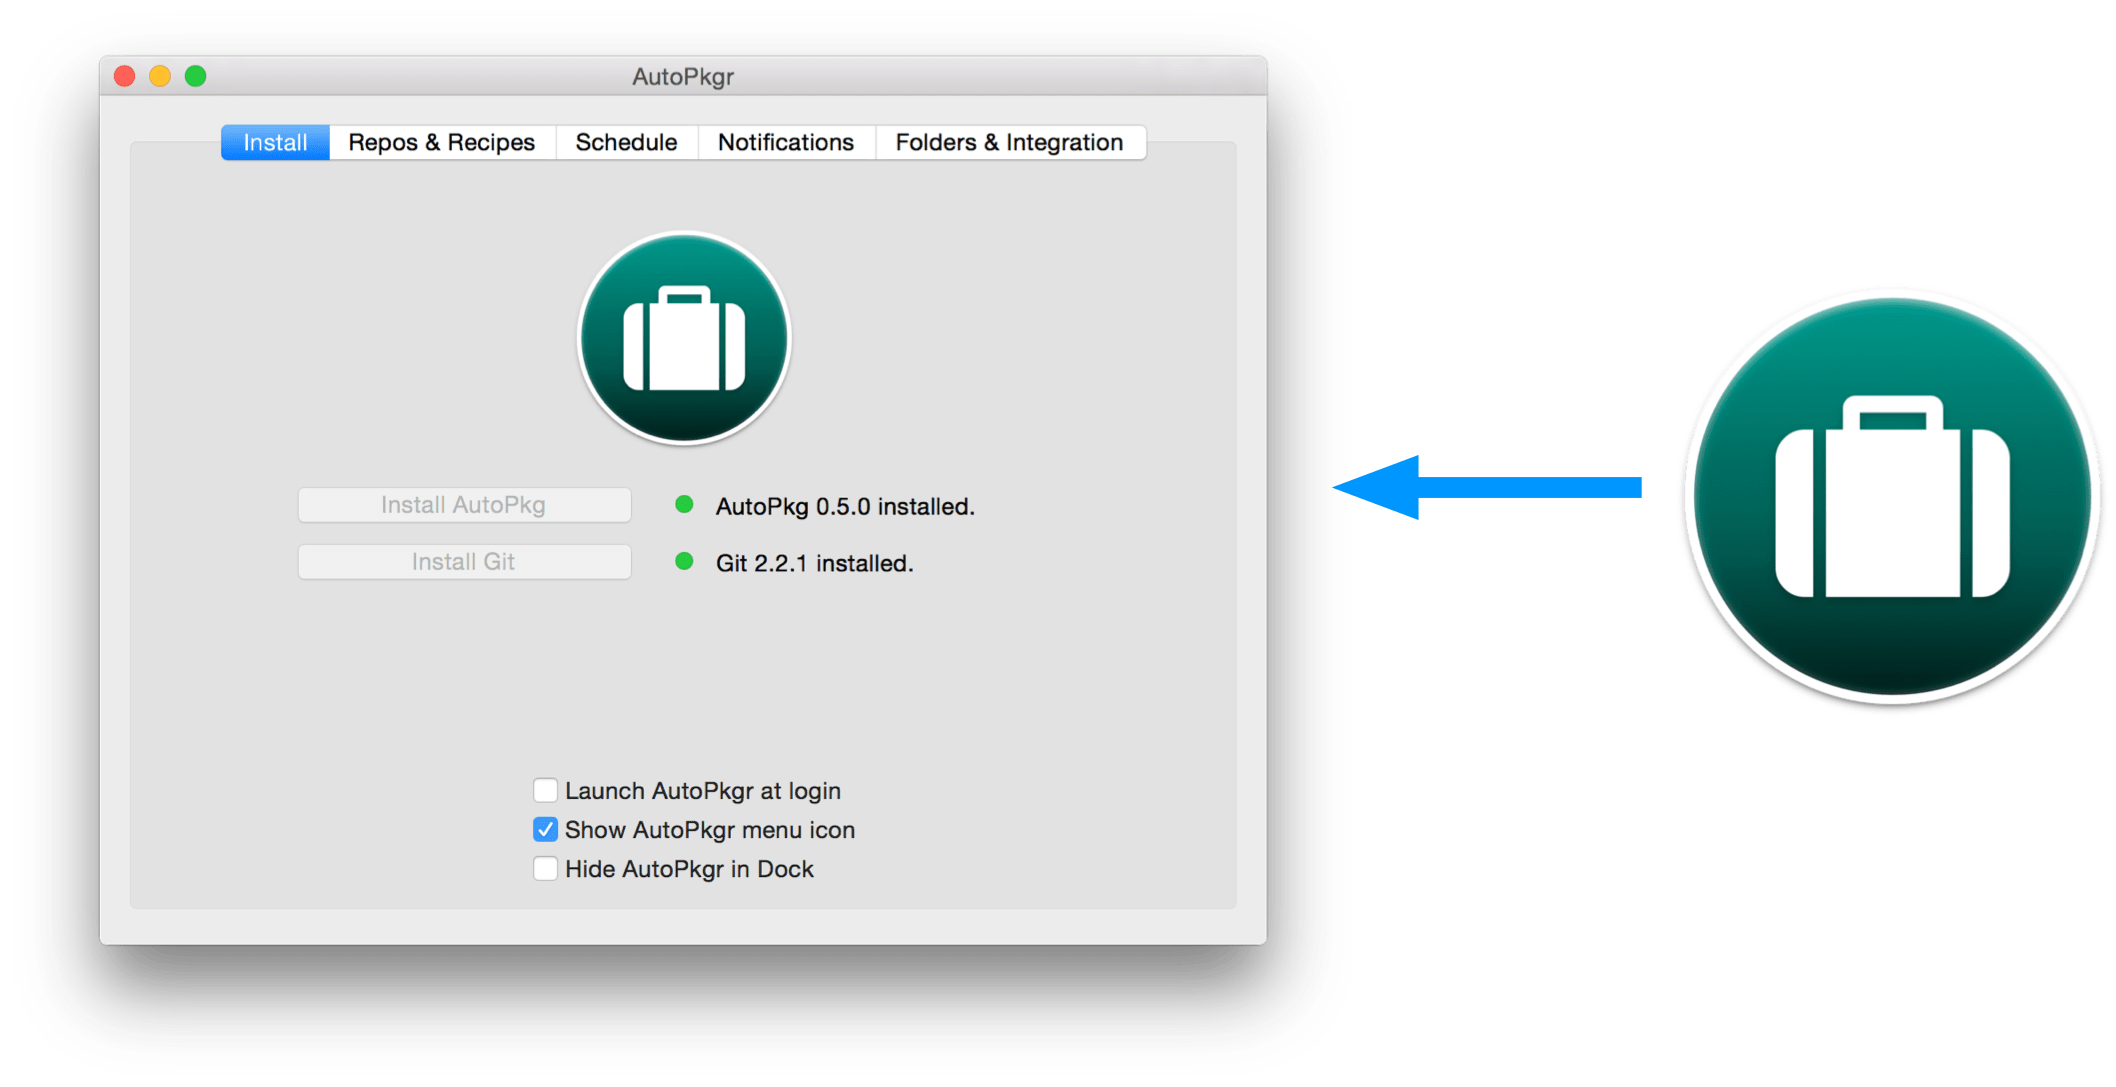Select the Install tab
Viewport: 2116px width, 1087px height.
(275, 142)
